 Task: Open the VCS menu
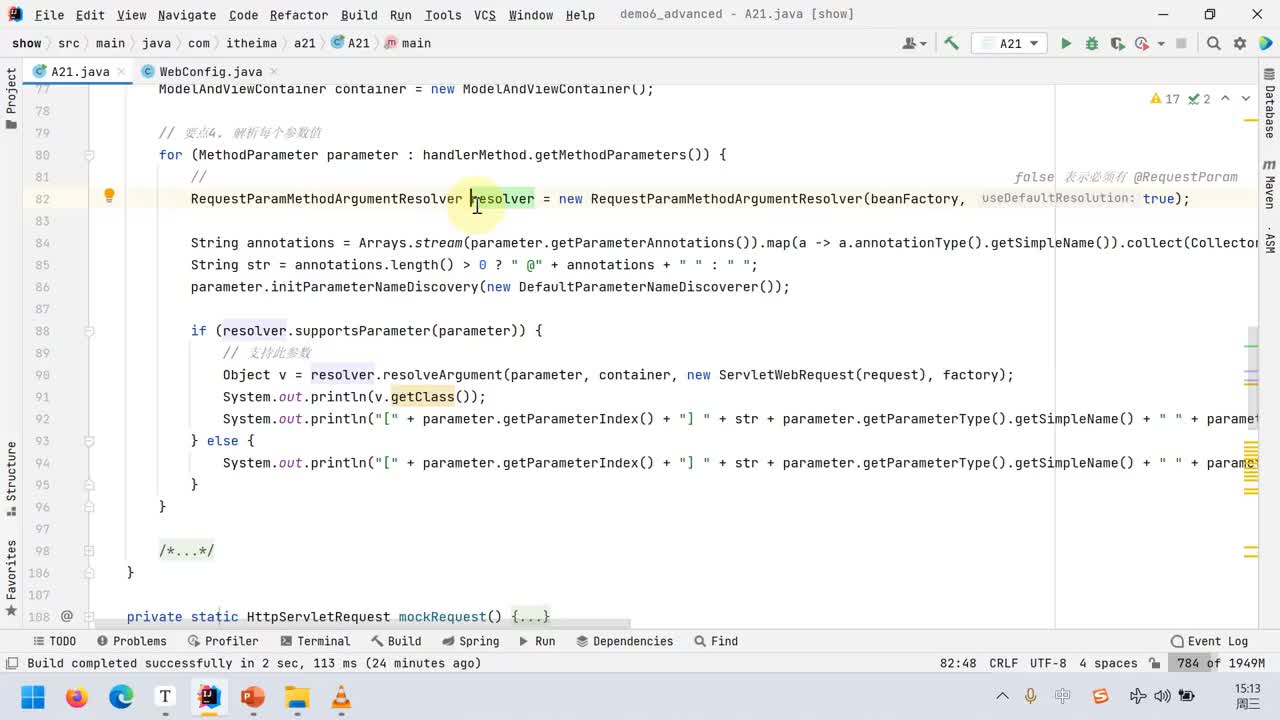485,15
